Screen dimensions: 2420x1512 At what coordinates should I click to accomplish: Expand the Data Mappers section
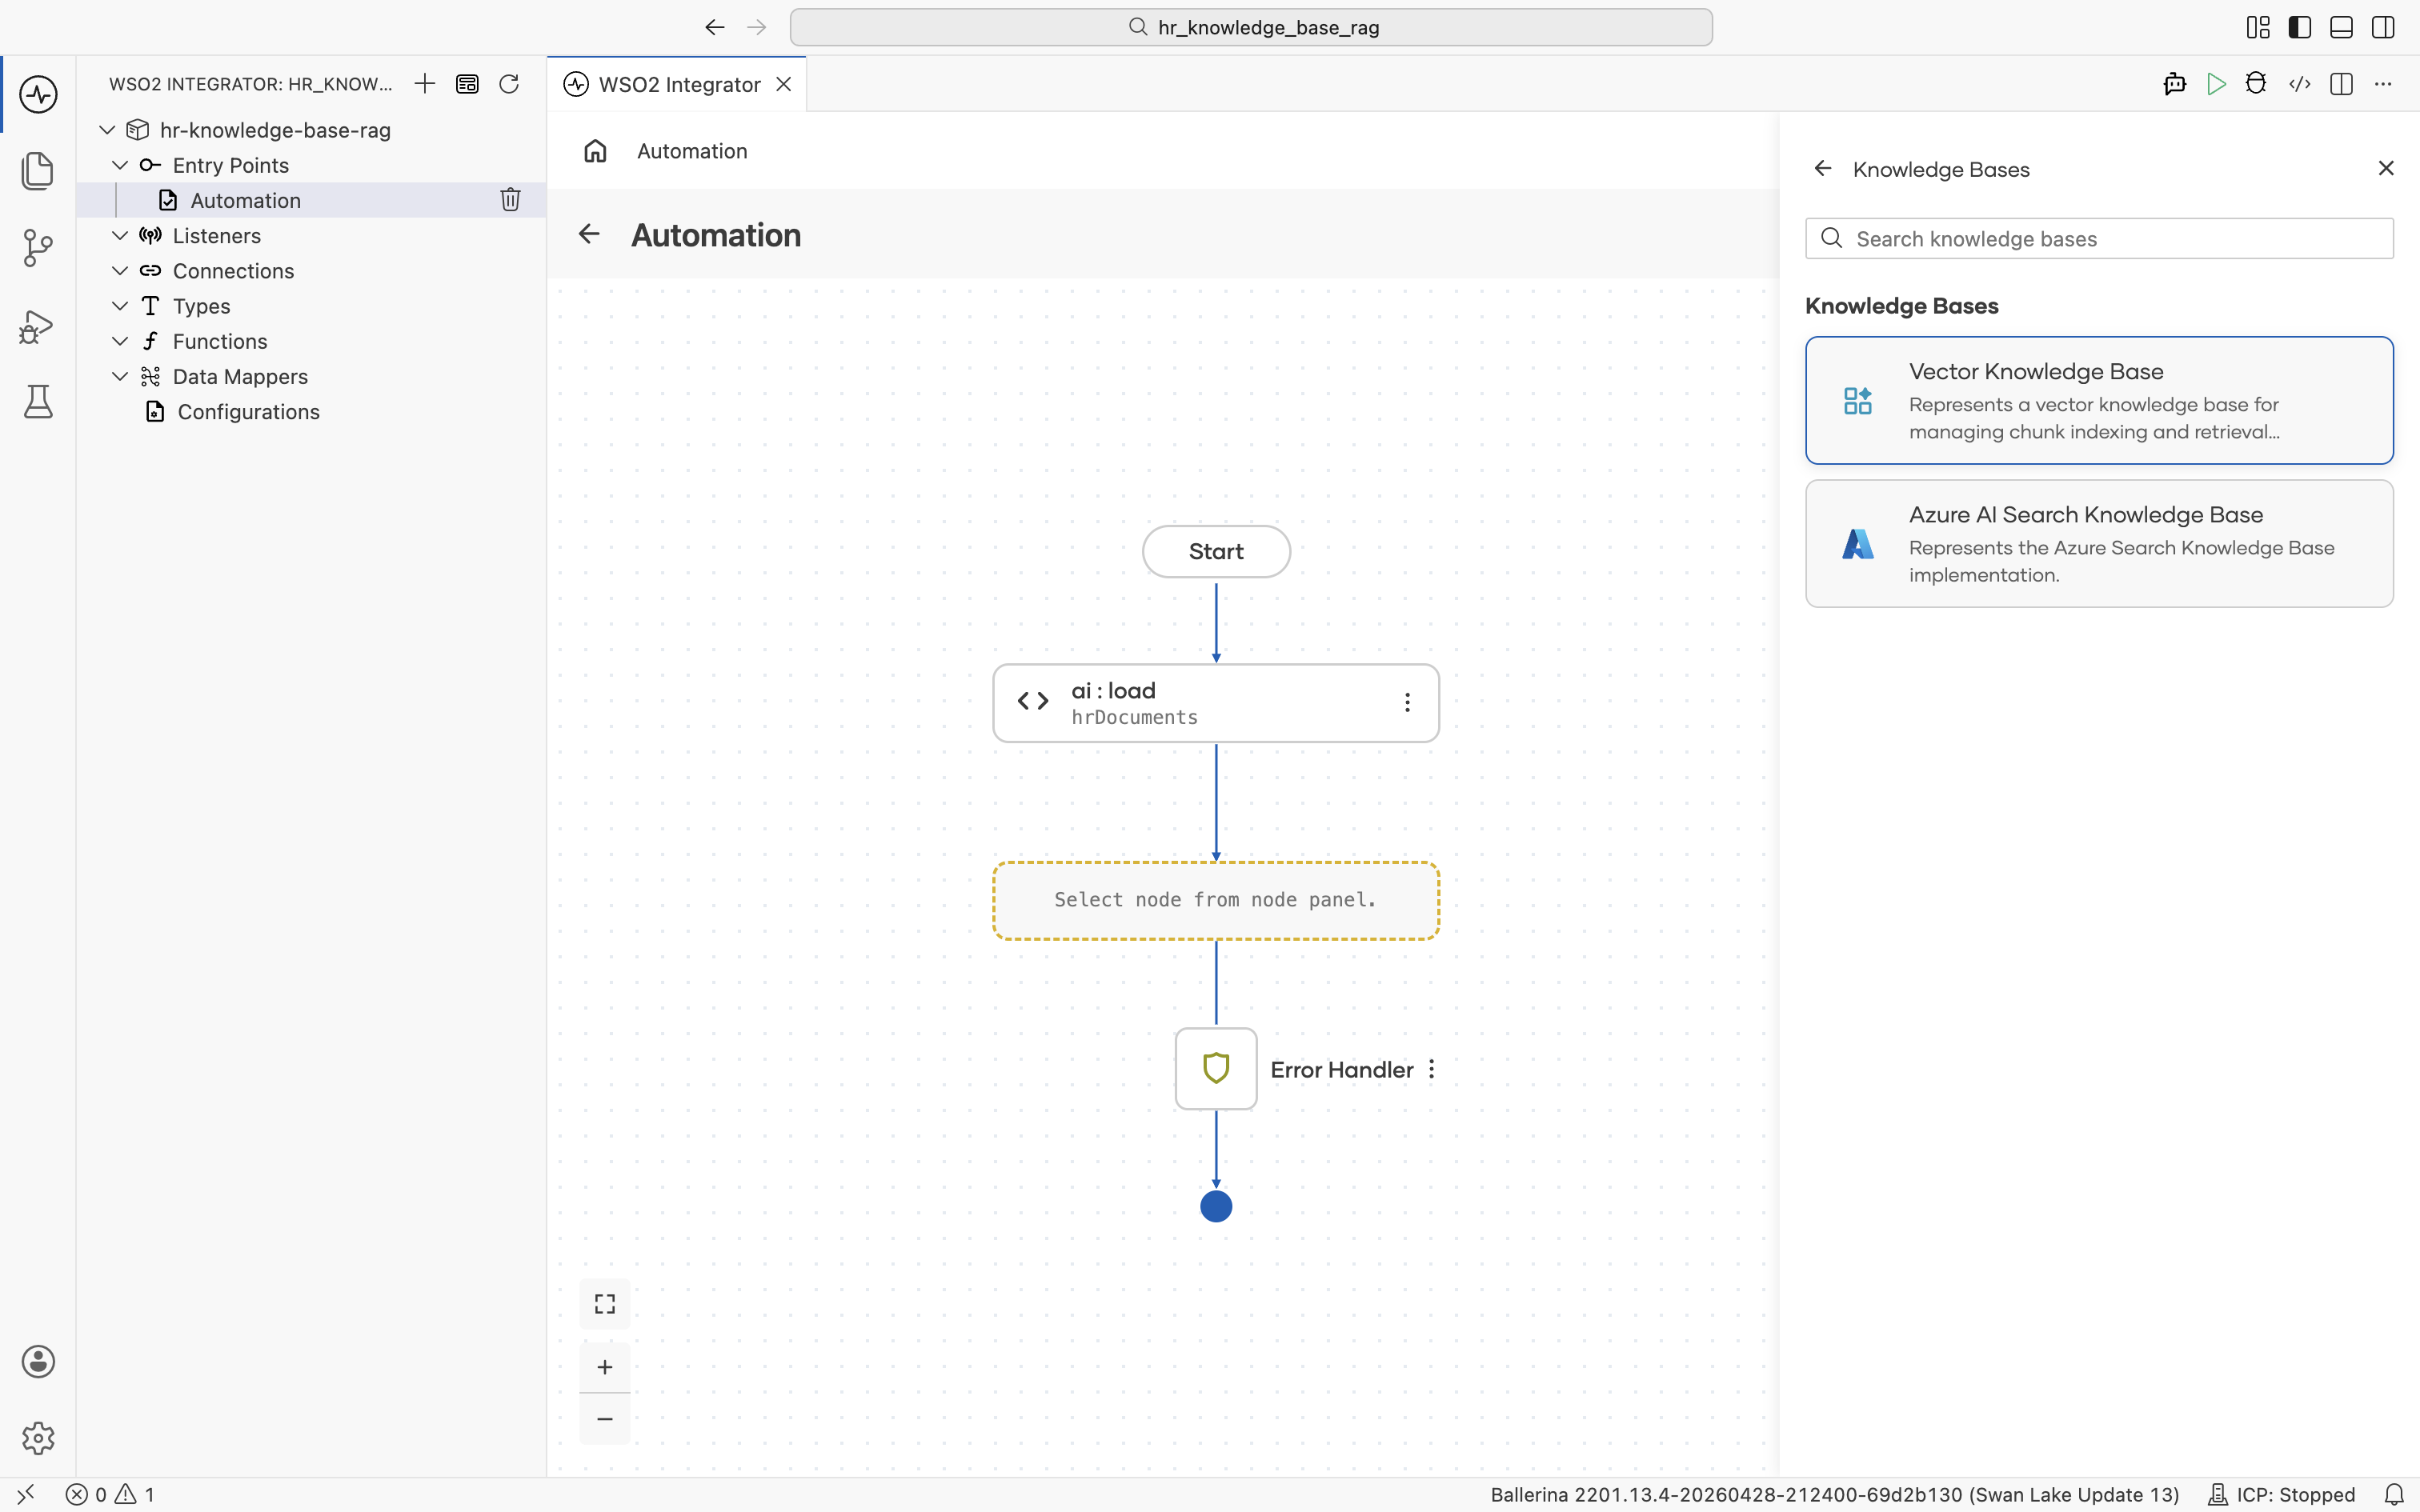tap(120, 377)
